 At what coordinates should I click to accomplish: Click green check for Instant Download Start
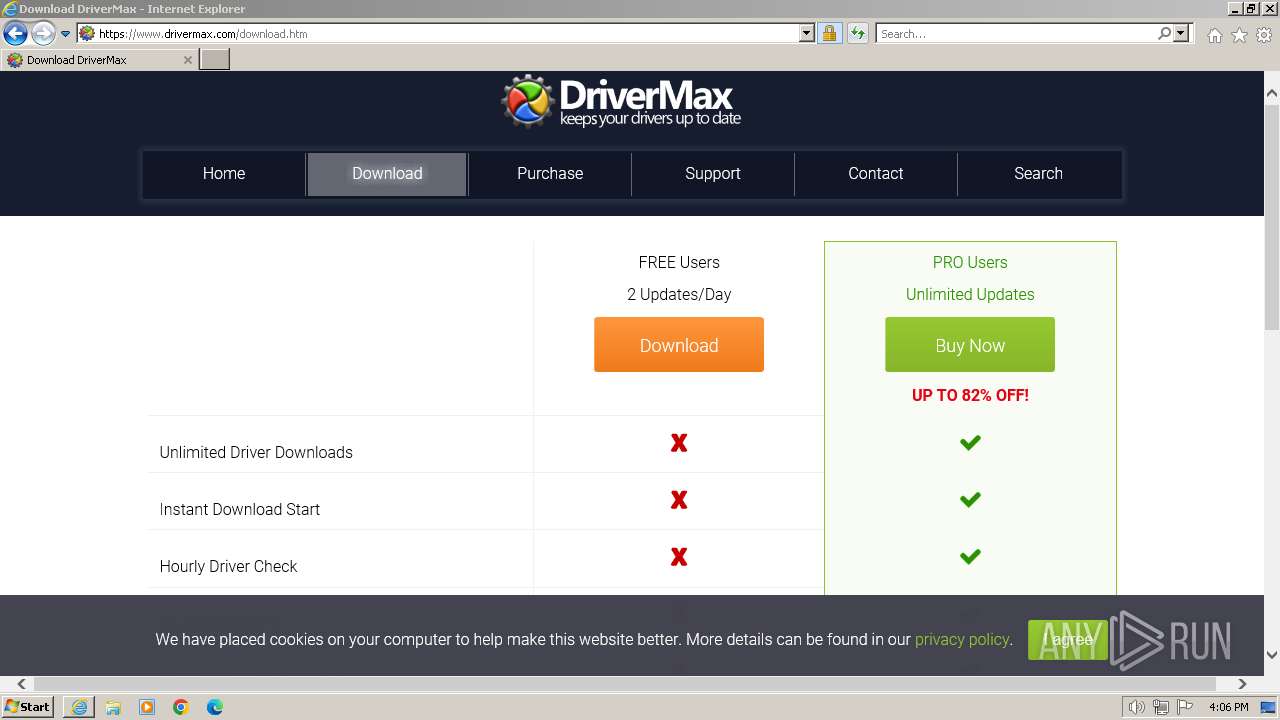point(970,500)
